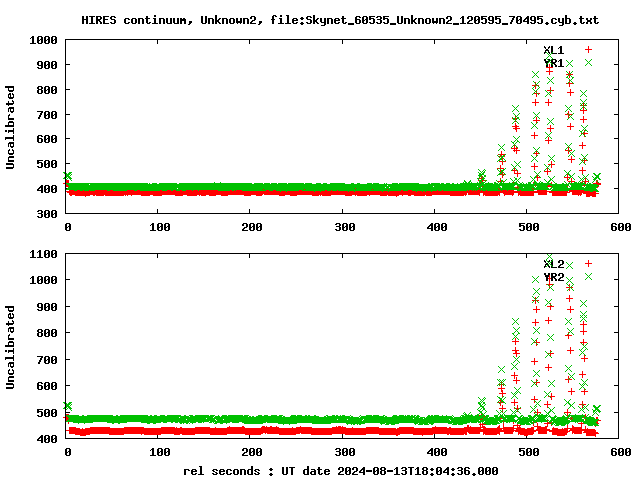Click the 500 x-axis tick under the XL2/YR2 plot

[x=529, y=452]
